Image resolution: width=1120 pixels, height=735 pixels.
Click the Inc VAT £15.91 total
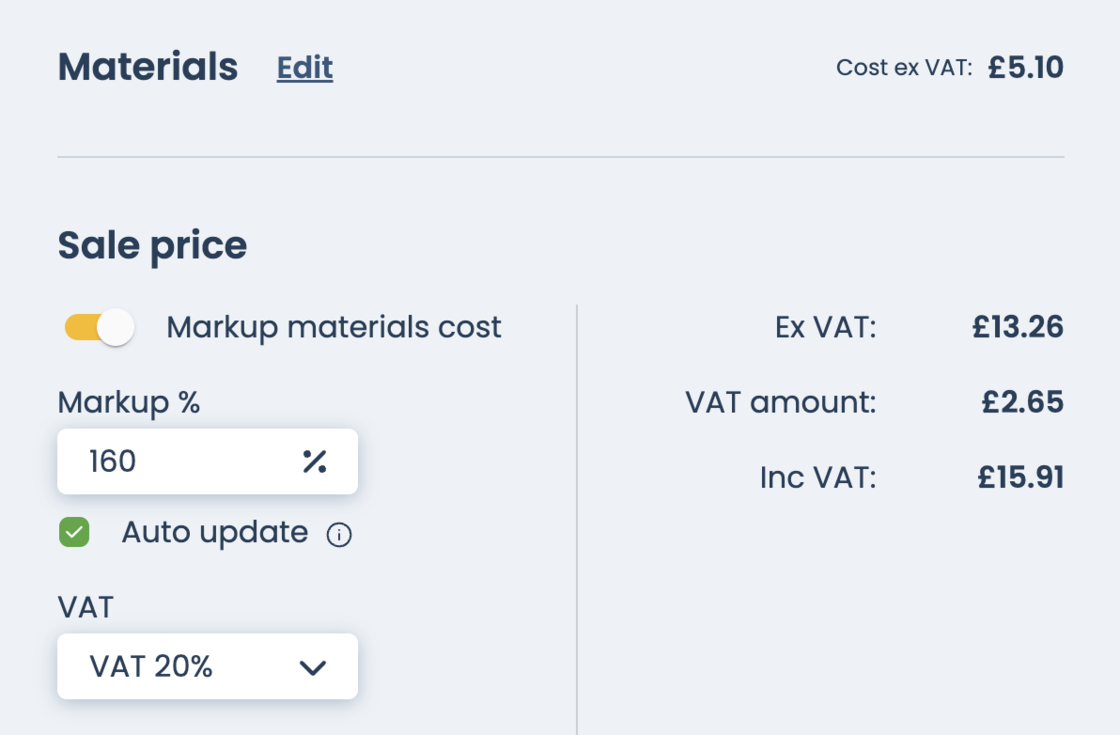coord(1020,477)
